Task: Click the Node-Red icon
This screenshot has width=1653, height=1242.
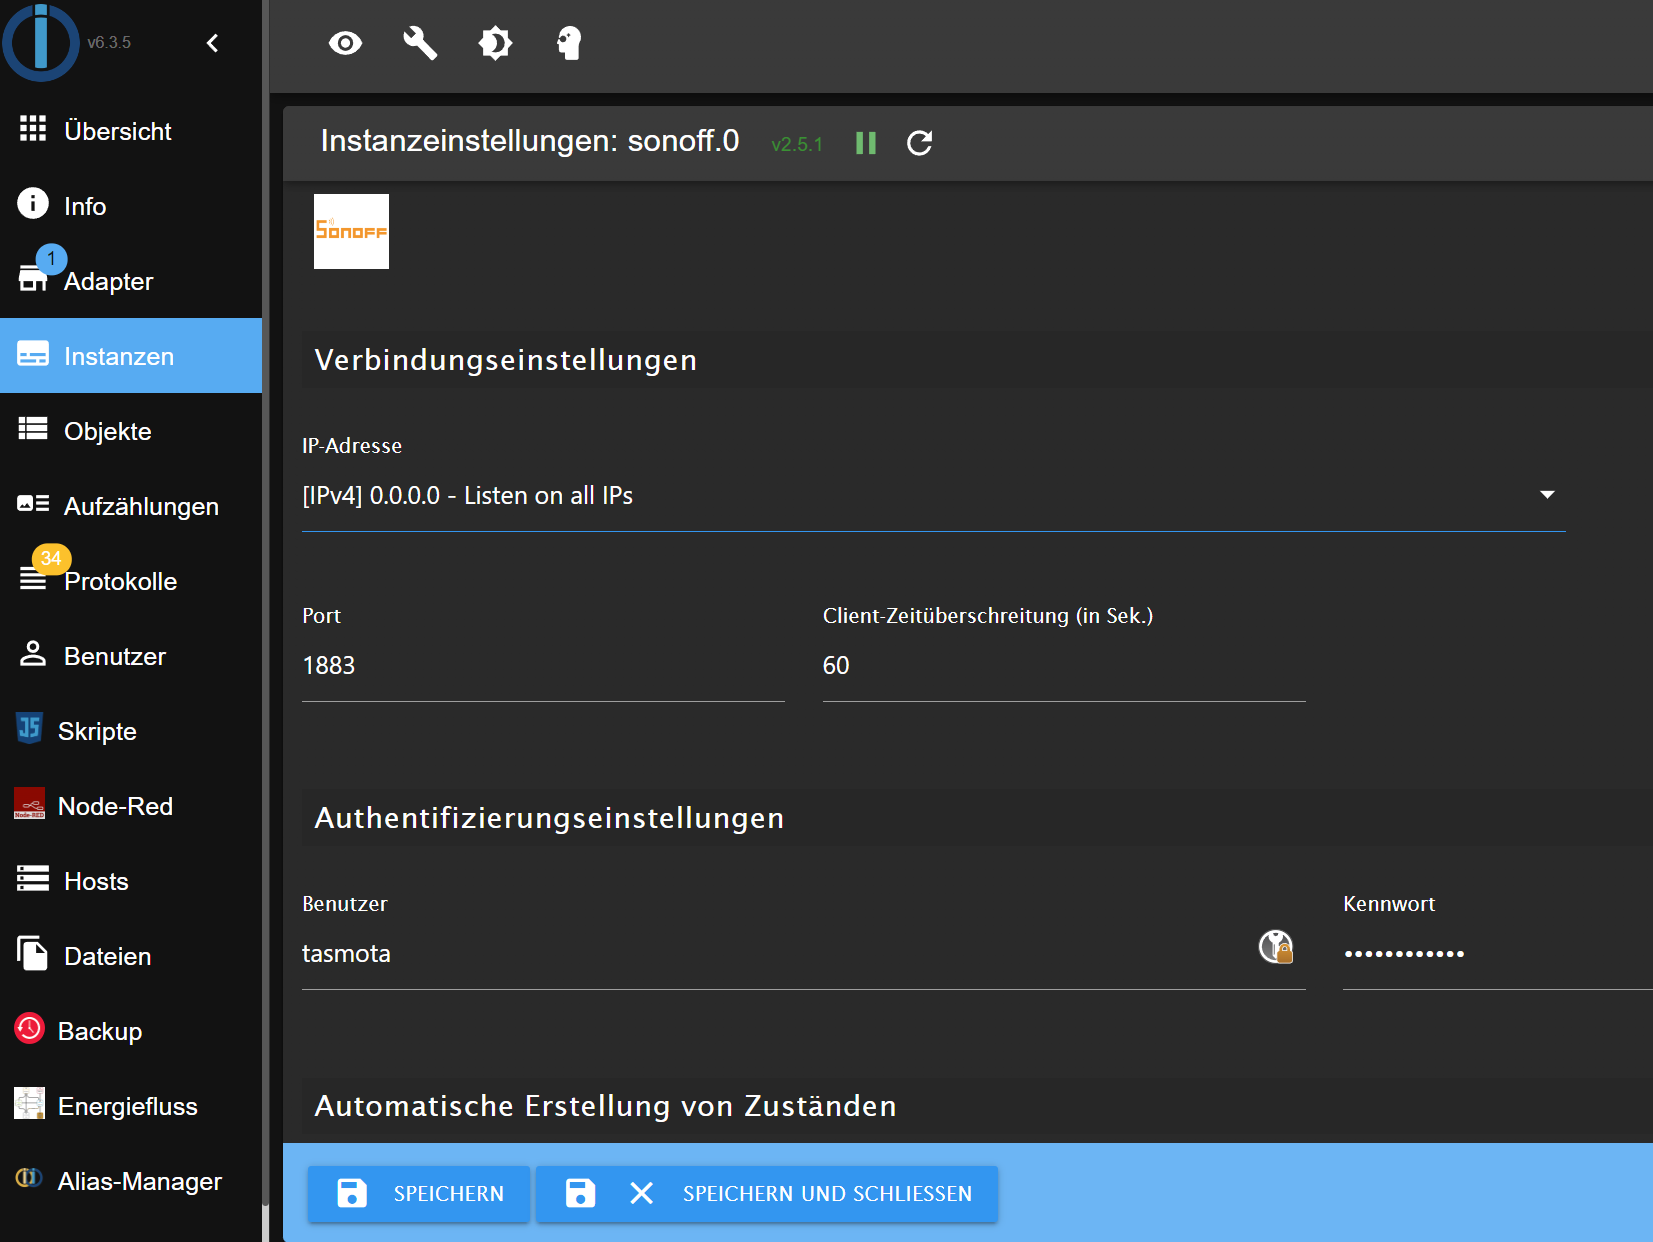Action: [30, 803]
